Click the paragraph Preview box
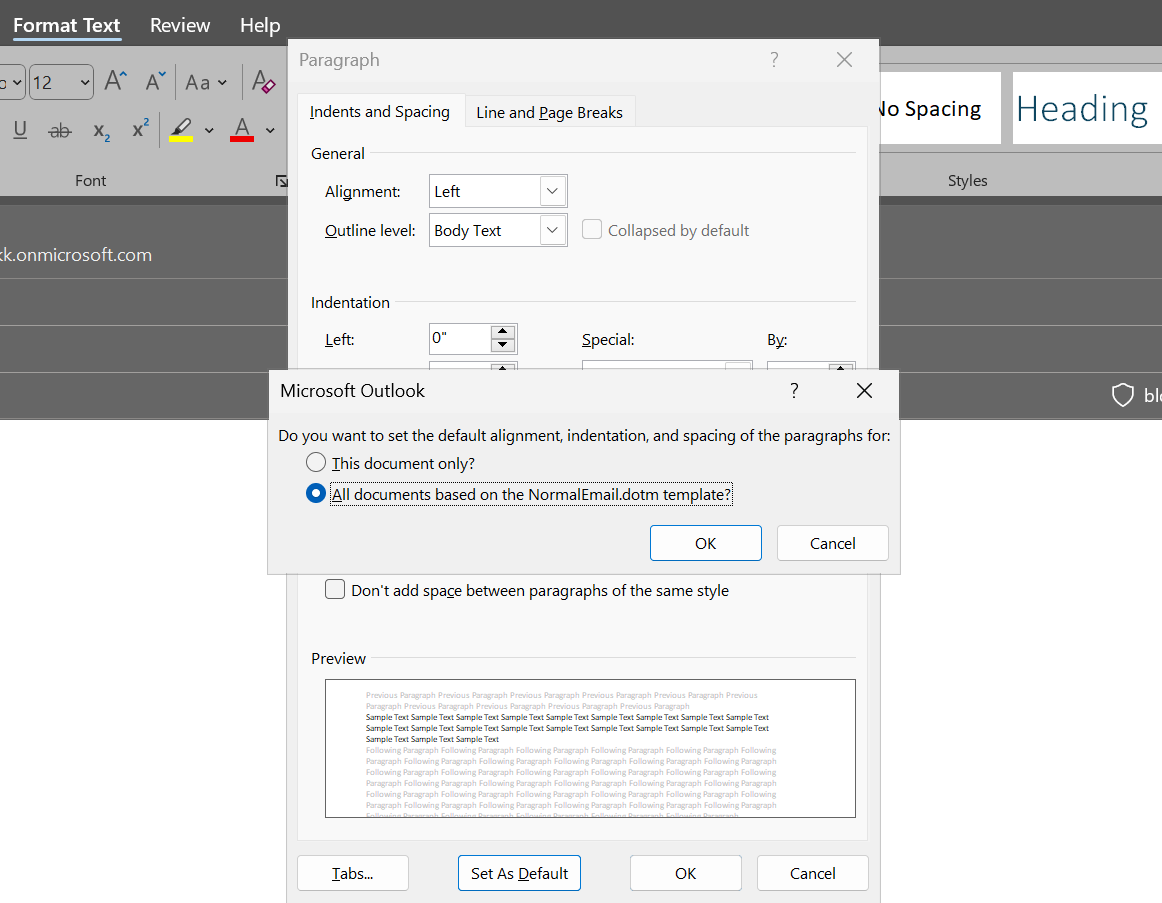The height and width of the screenshot is (903, 1162). (590, 748)
